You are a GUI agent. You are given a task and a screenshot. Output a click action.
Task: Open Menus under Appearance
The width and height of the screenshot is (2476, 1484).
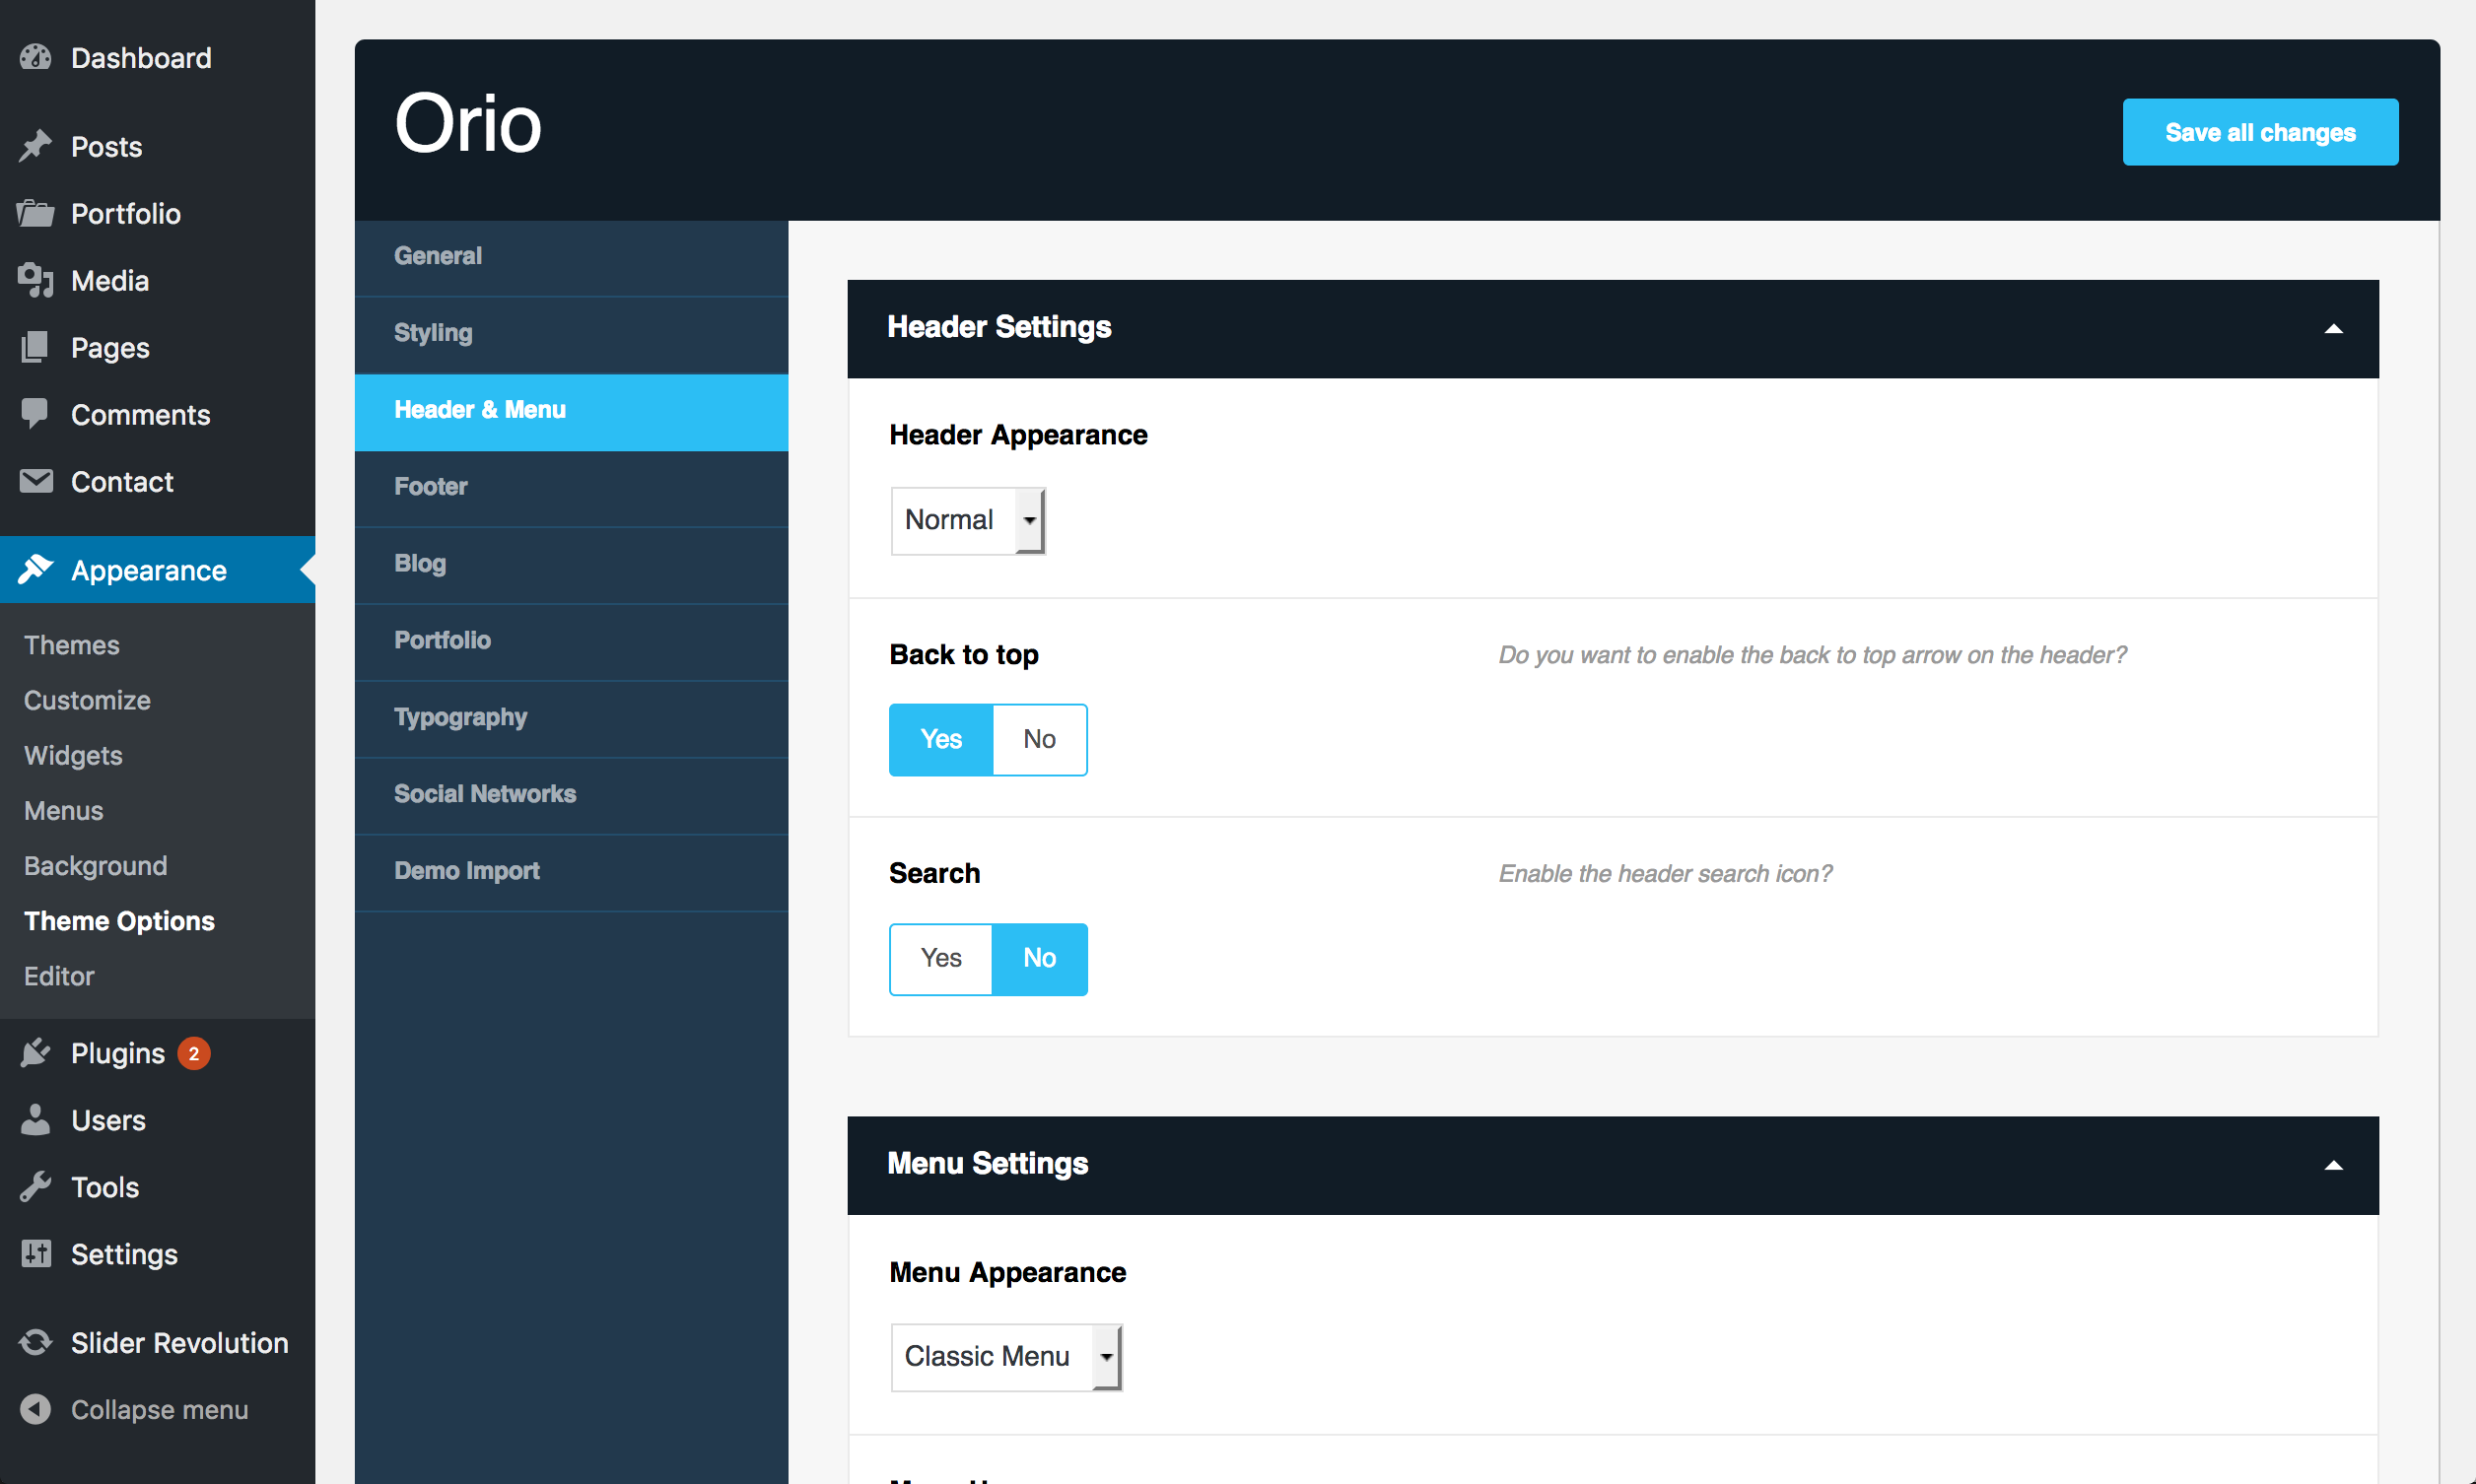[64, 810]
